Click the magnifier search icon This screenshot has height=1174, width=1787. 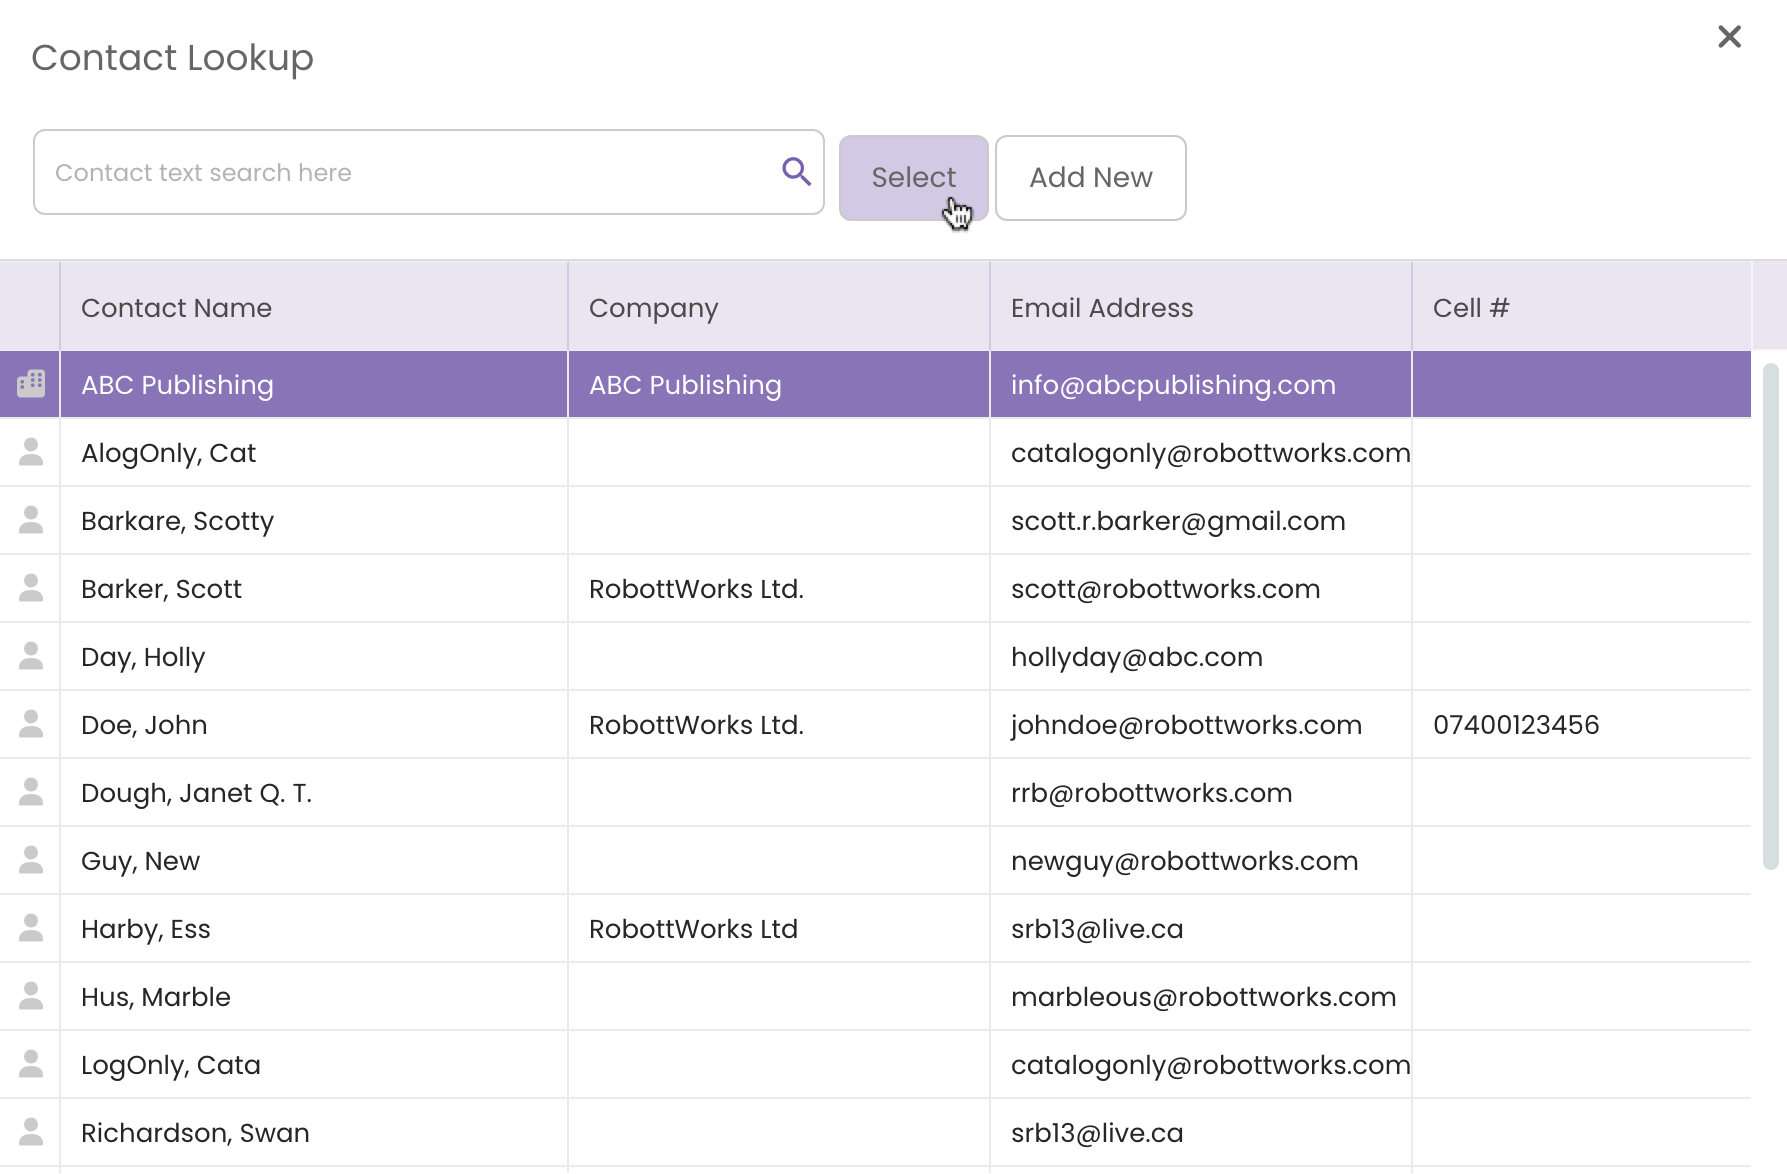(x=796, y=172)
